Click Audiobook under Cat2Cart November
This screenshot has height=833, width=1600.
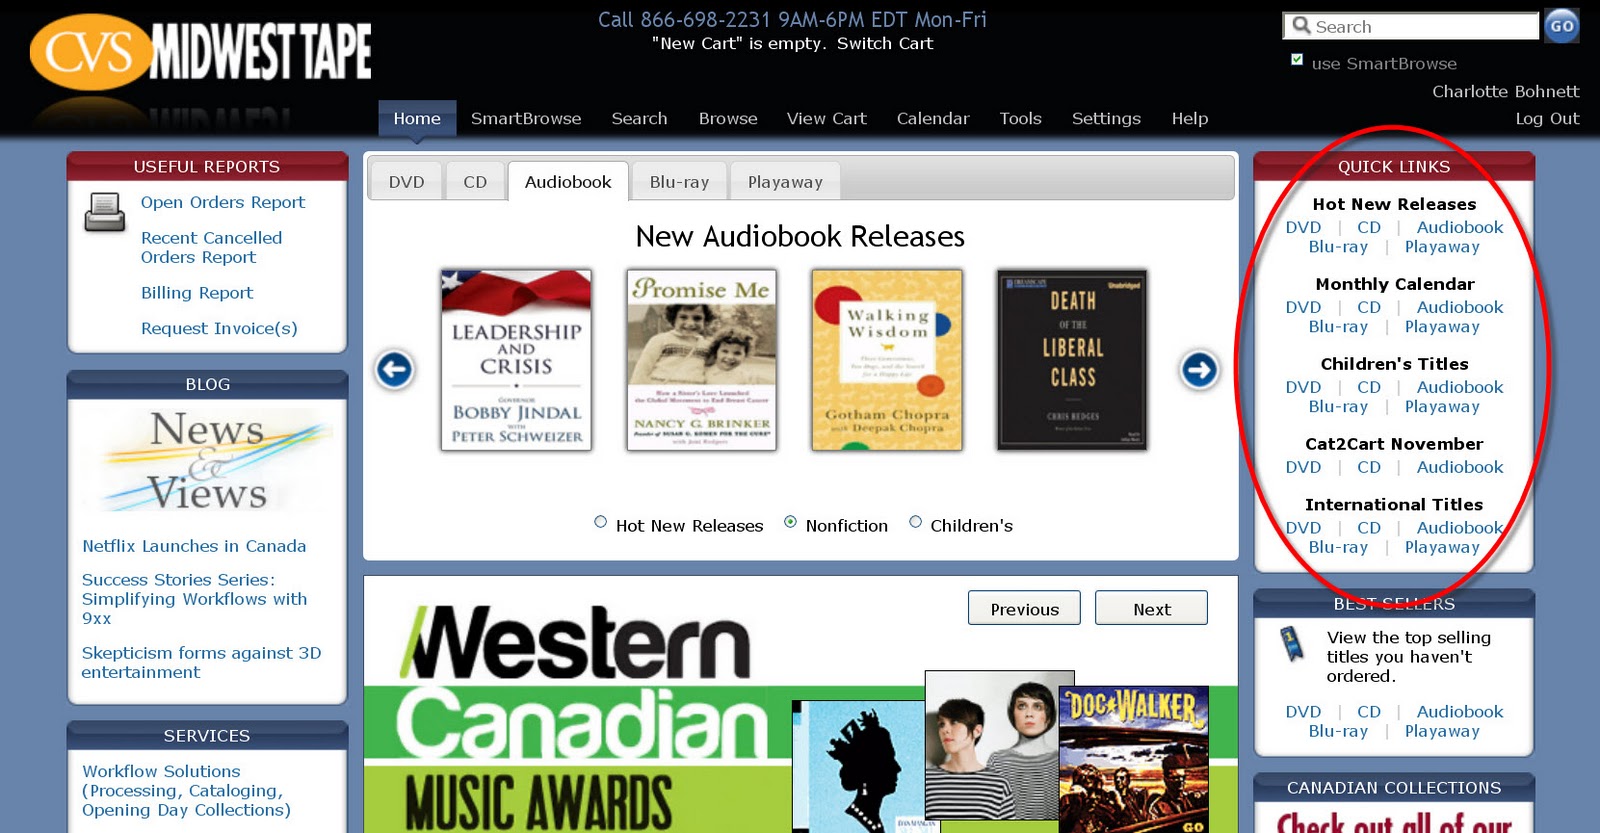point(1460,468)
